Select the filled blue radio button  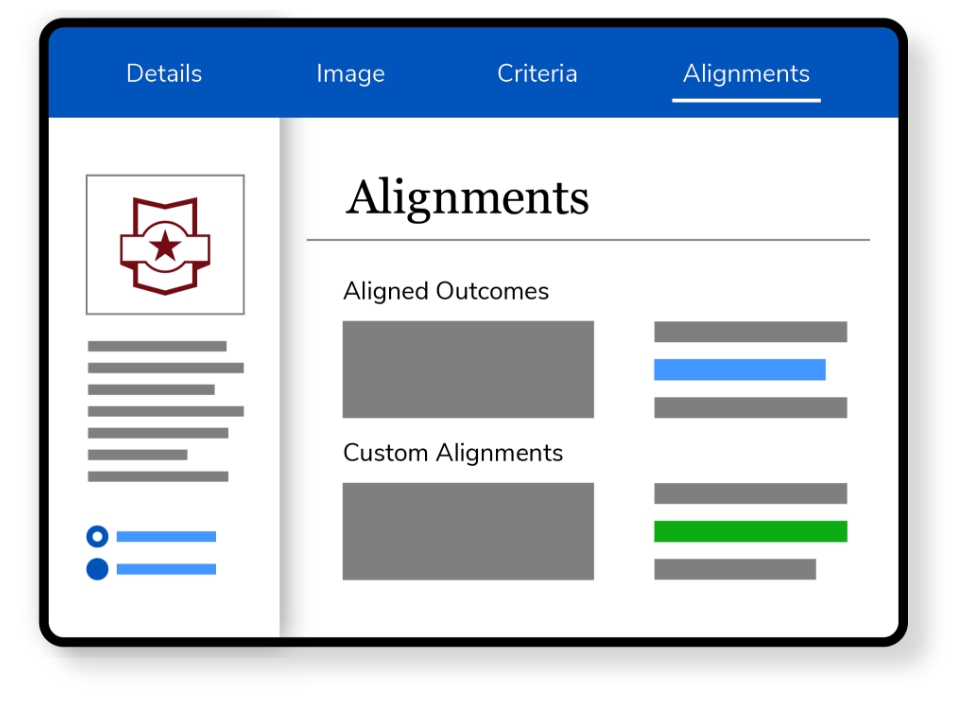pyautogui.click(x=97, y=569)
